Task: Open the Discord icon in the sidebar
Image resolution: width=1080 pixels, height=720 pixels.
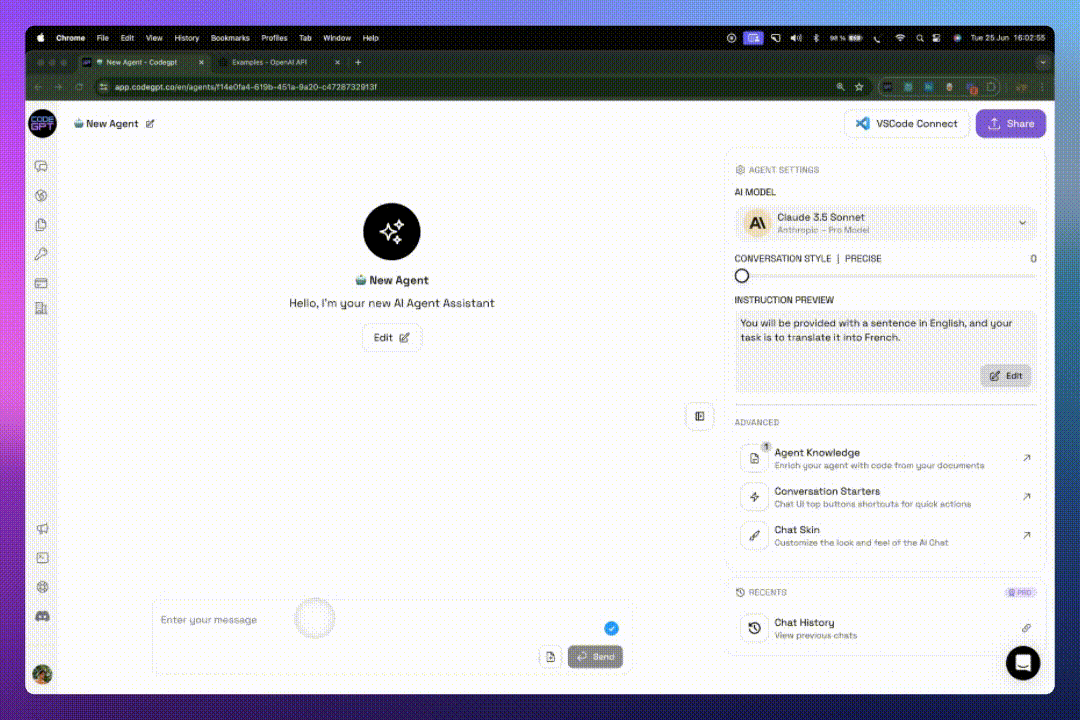Action: click(x=42, y=616)
